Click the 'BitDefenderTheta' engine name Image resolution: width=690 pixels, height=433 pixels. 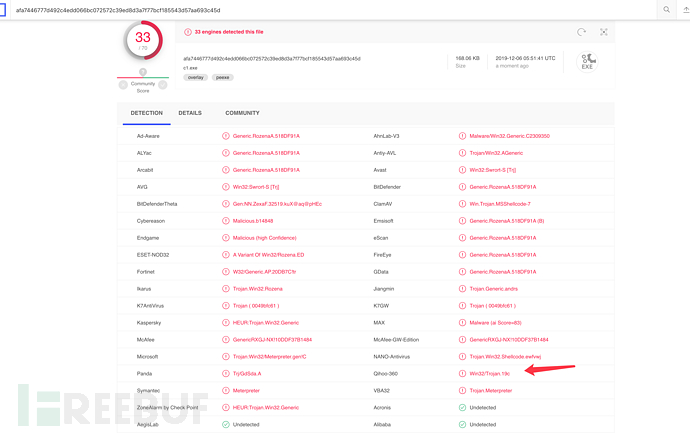(157, 204)
